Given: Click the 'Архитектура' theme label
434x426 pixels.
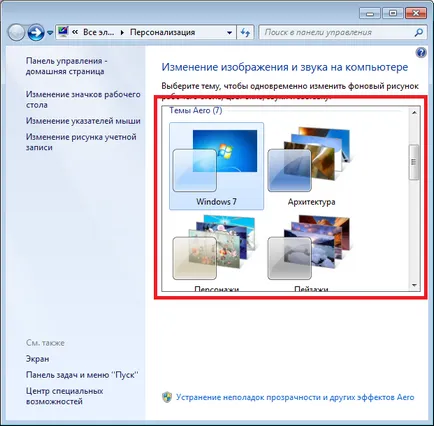Looking at the screenshot, I should coord(311,202).
